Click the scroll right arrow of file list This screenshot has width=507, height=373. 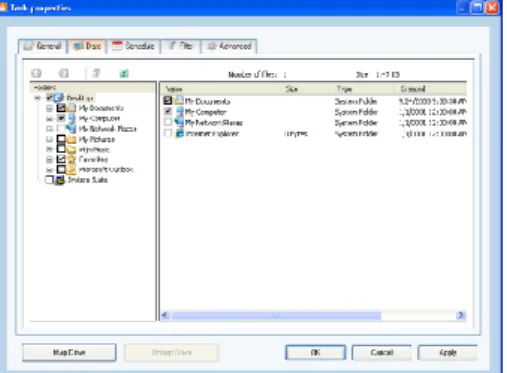point(461,315)
